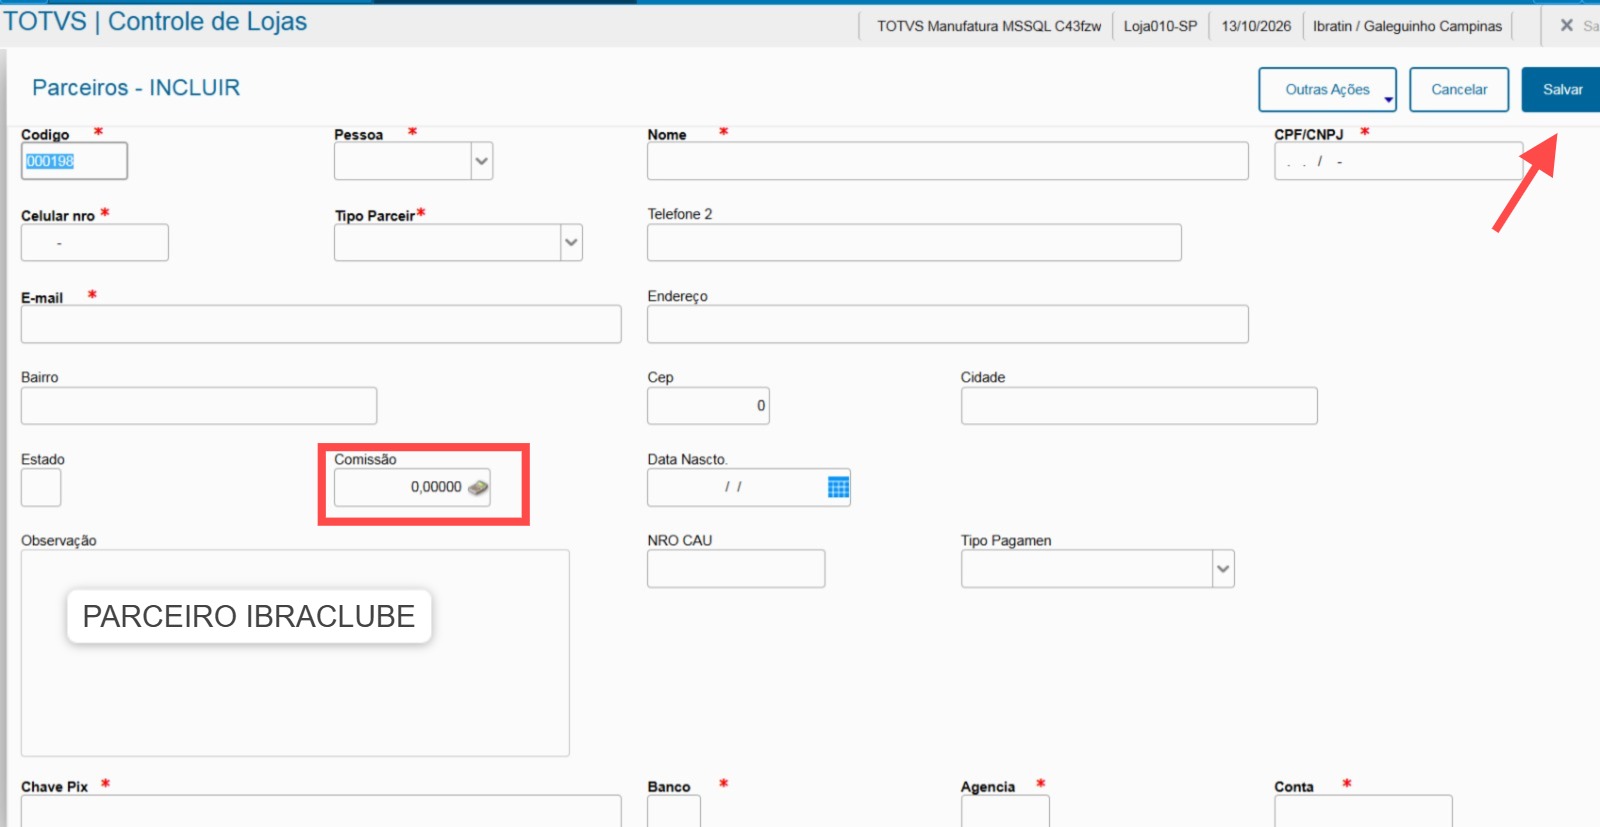Expand the Tipo Pagamen dropdown
1600x827 pixels.
point(1223,569)
